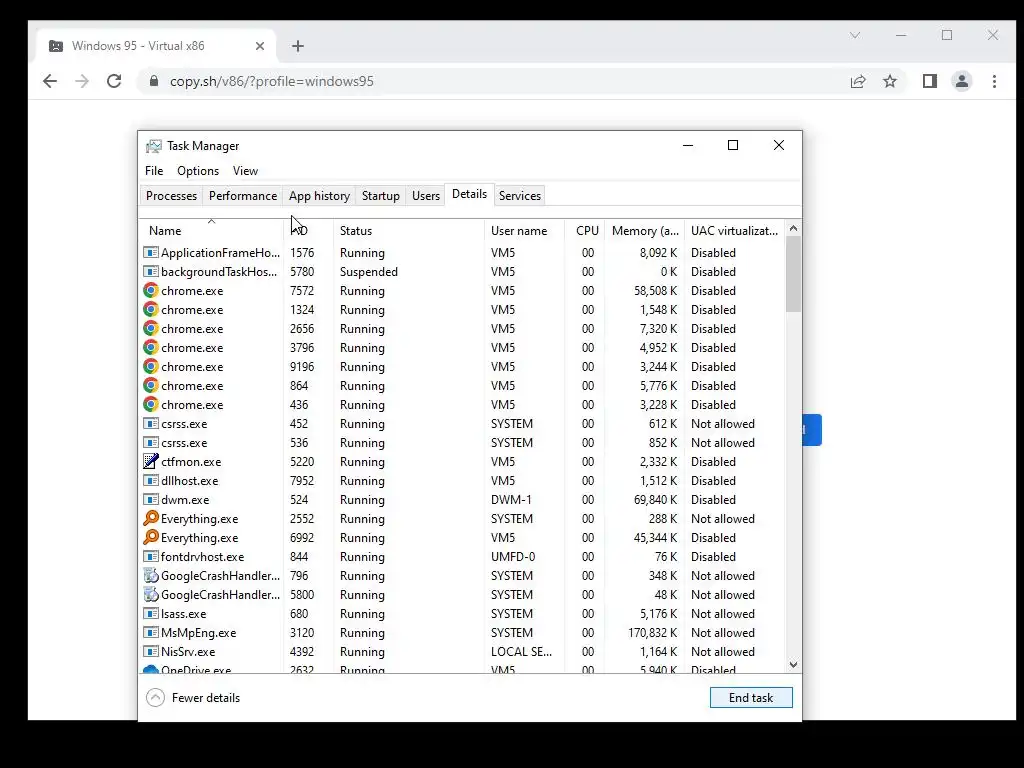This screenshot has height=768, width=1024.
Task: Click fontdrvhost.exe process icon
Action: [x=151, y=556]
